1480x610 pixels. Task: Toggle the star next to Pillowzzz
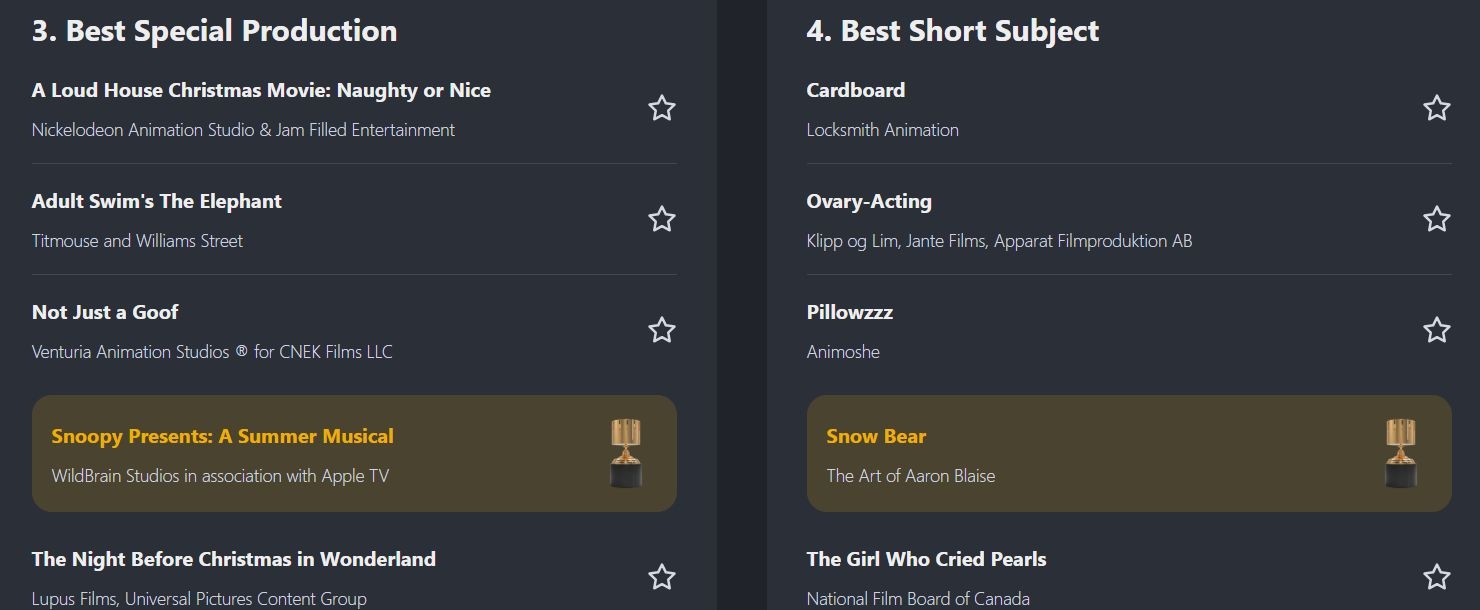coord(1436,330)
